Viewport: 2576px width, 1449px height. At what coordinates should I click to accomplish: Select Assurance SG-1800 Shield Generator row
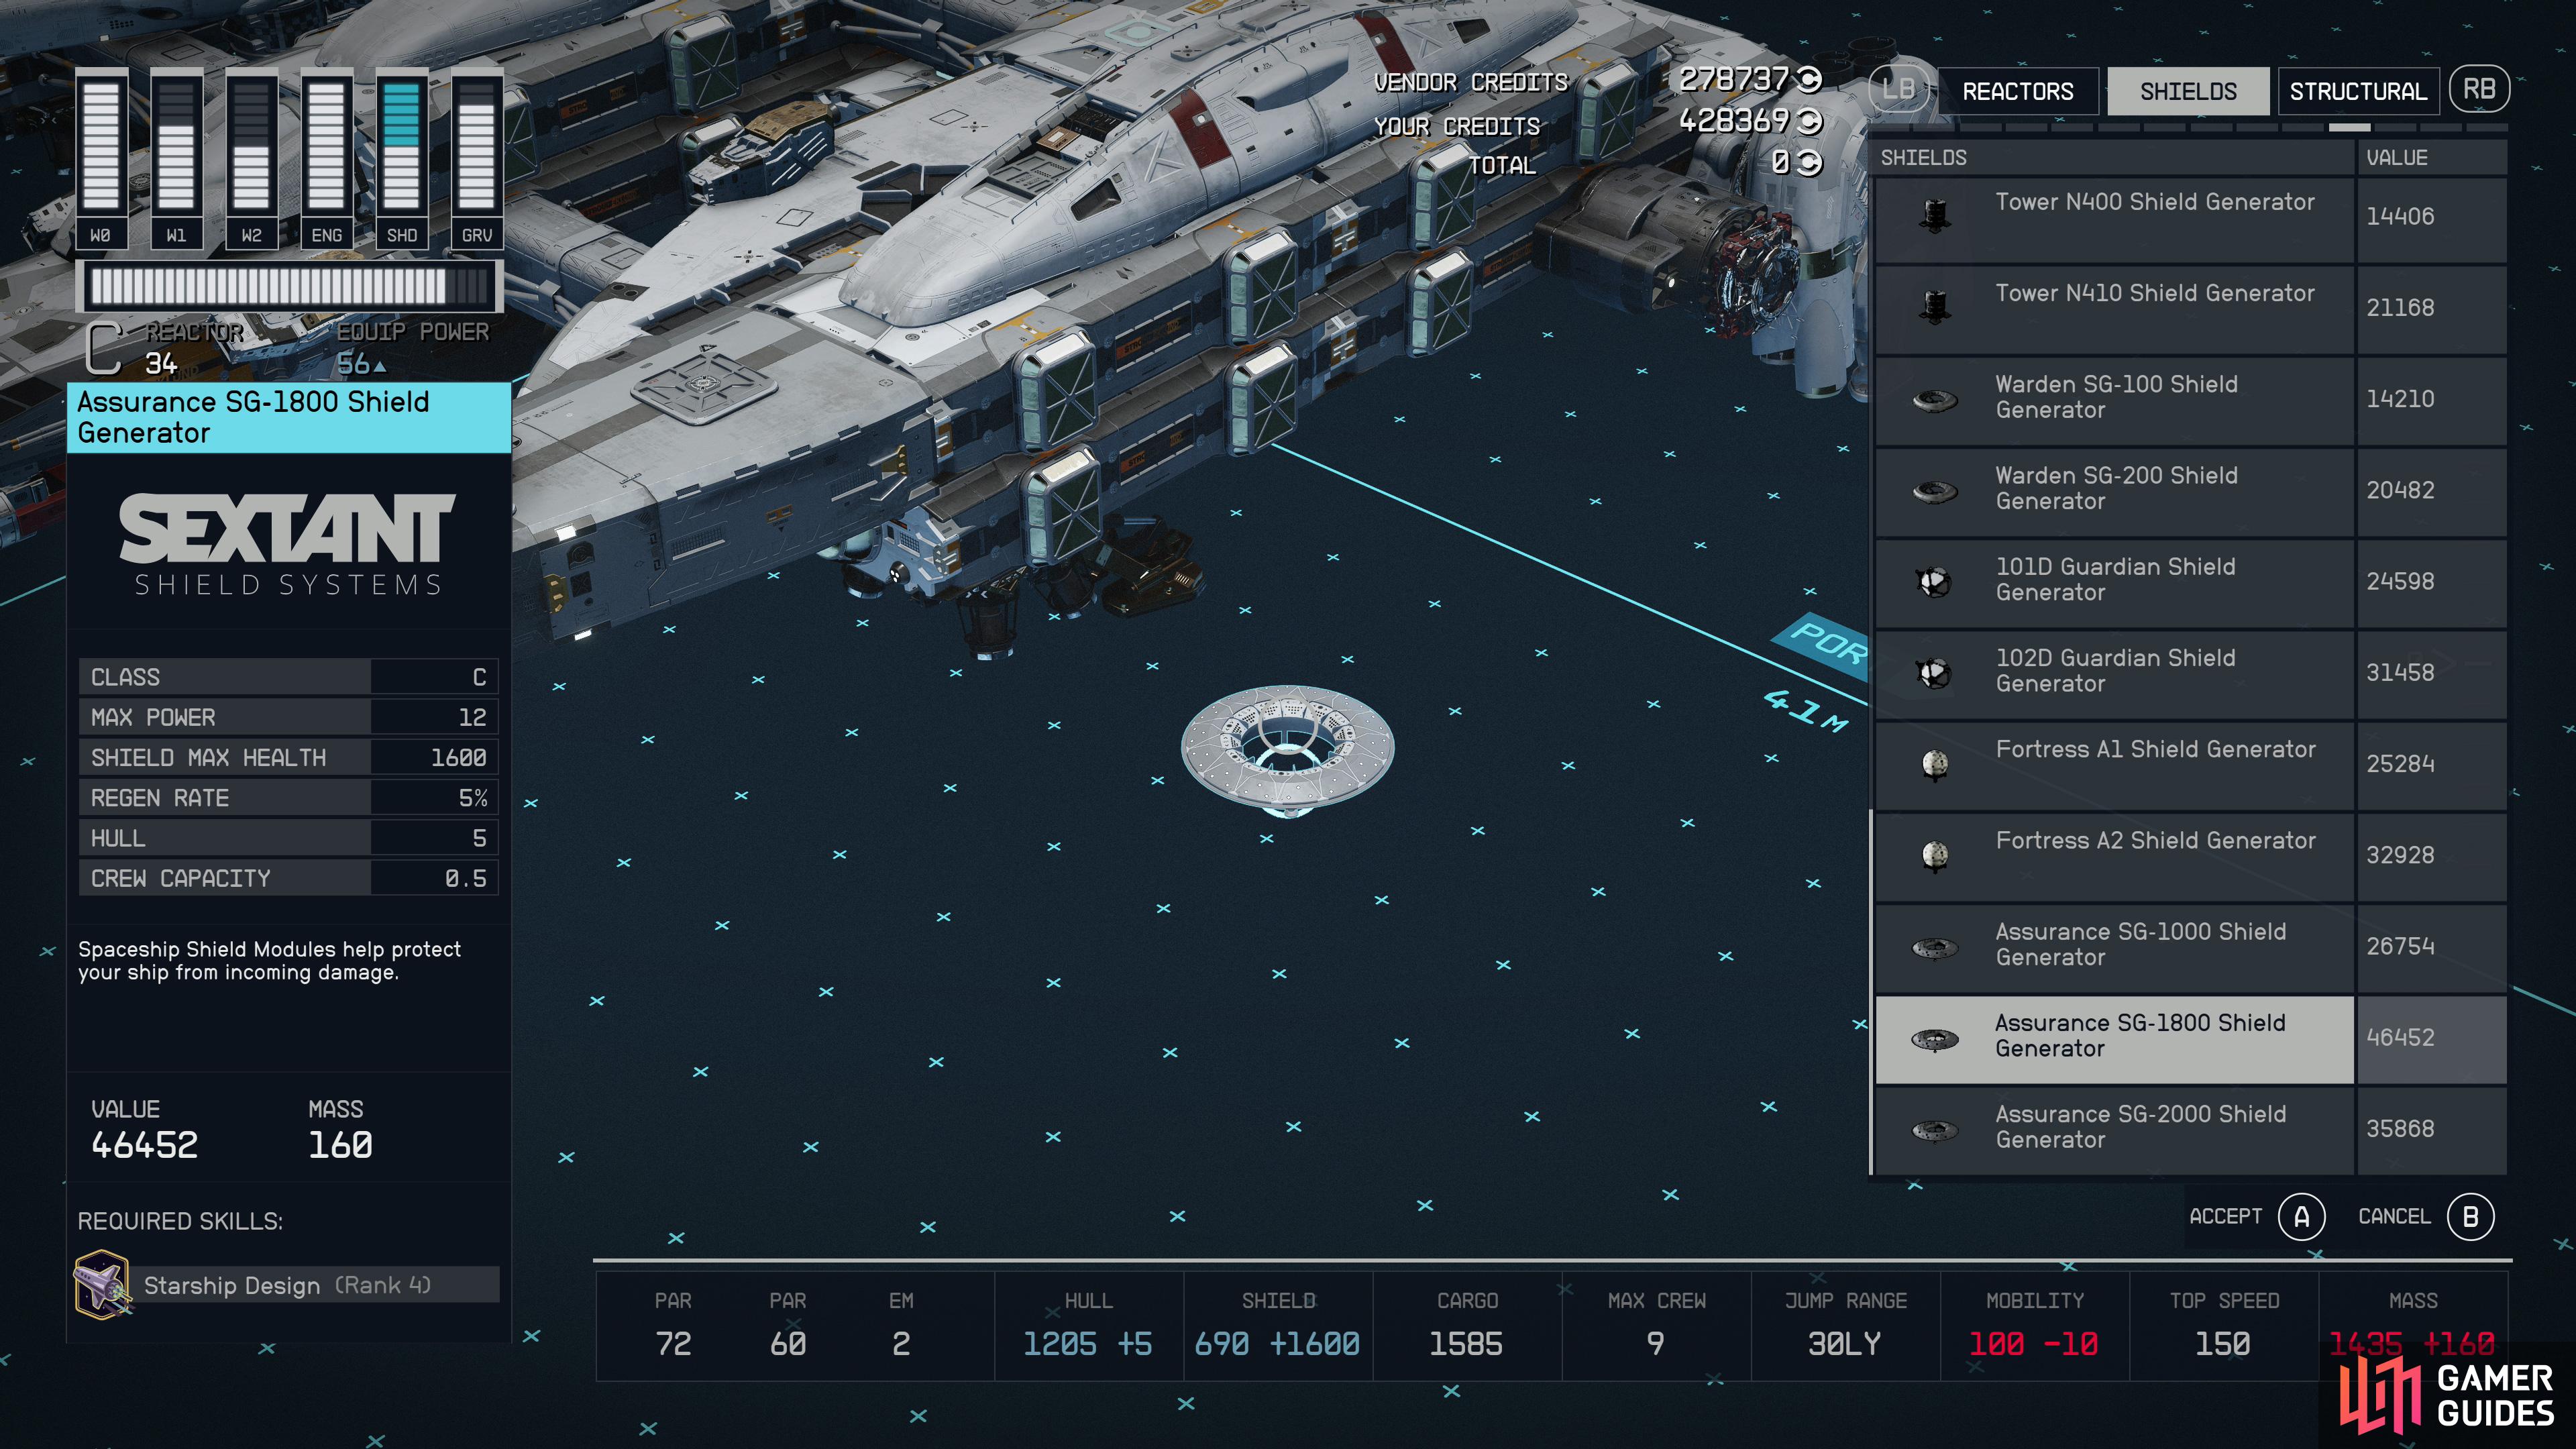(2190, 1040)
